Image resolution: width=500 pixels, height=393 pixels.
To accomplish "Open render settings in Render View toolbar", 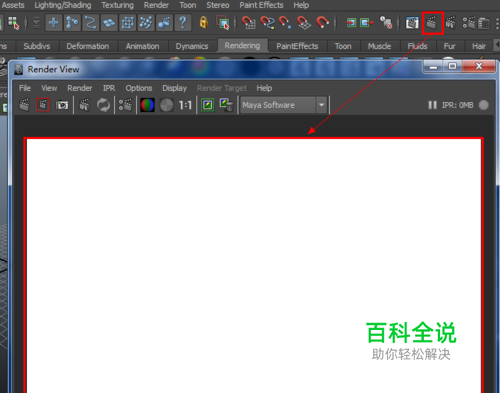I will click(x=125, y=105).
